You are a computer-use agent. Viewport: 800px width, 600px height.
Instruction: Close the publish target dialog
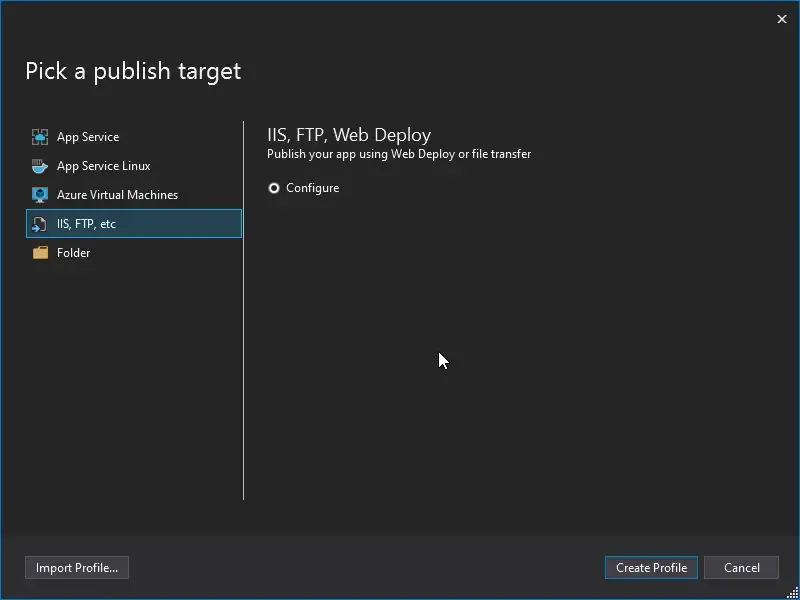[783, 18]
